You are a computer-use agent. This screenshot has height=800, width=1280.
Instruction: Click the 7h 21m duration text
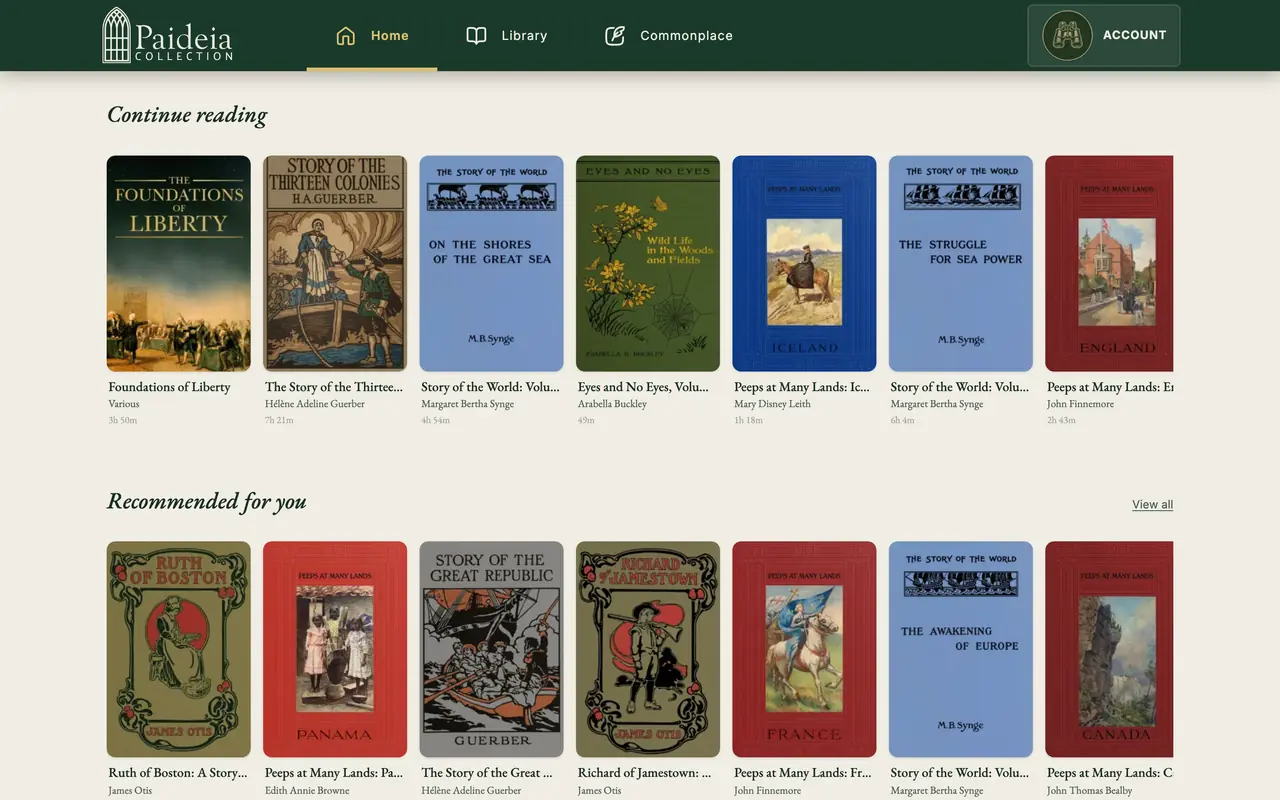pos(278,420)
